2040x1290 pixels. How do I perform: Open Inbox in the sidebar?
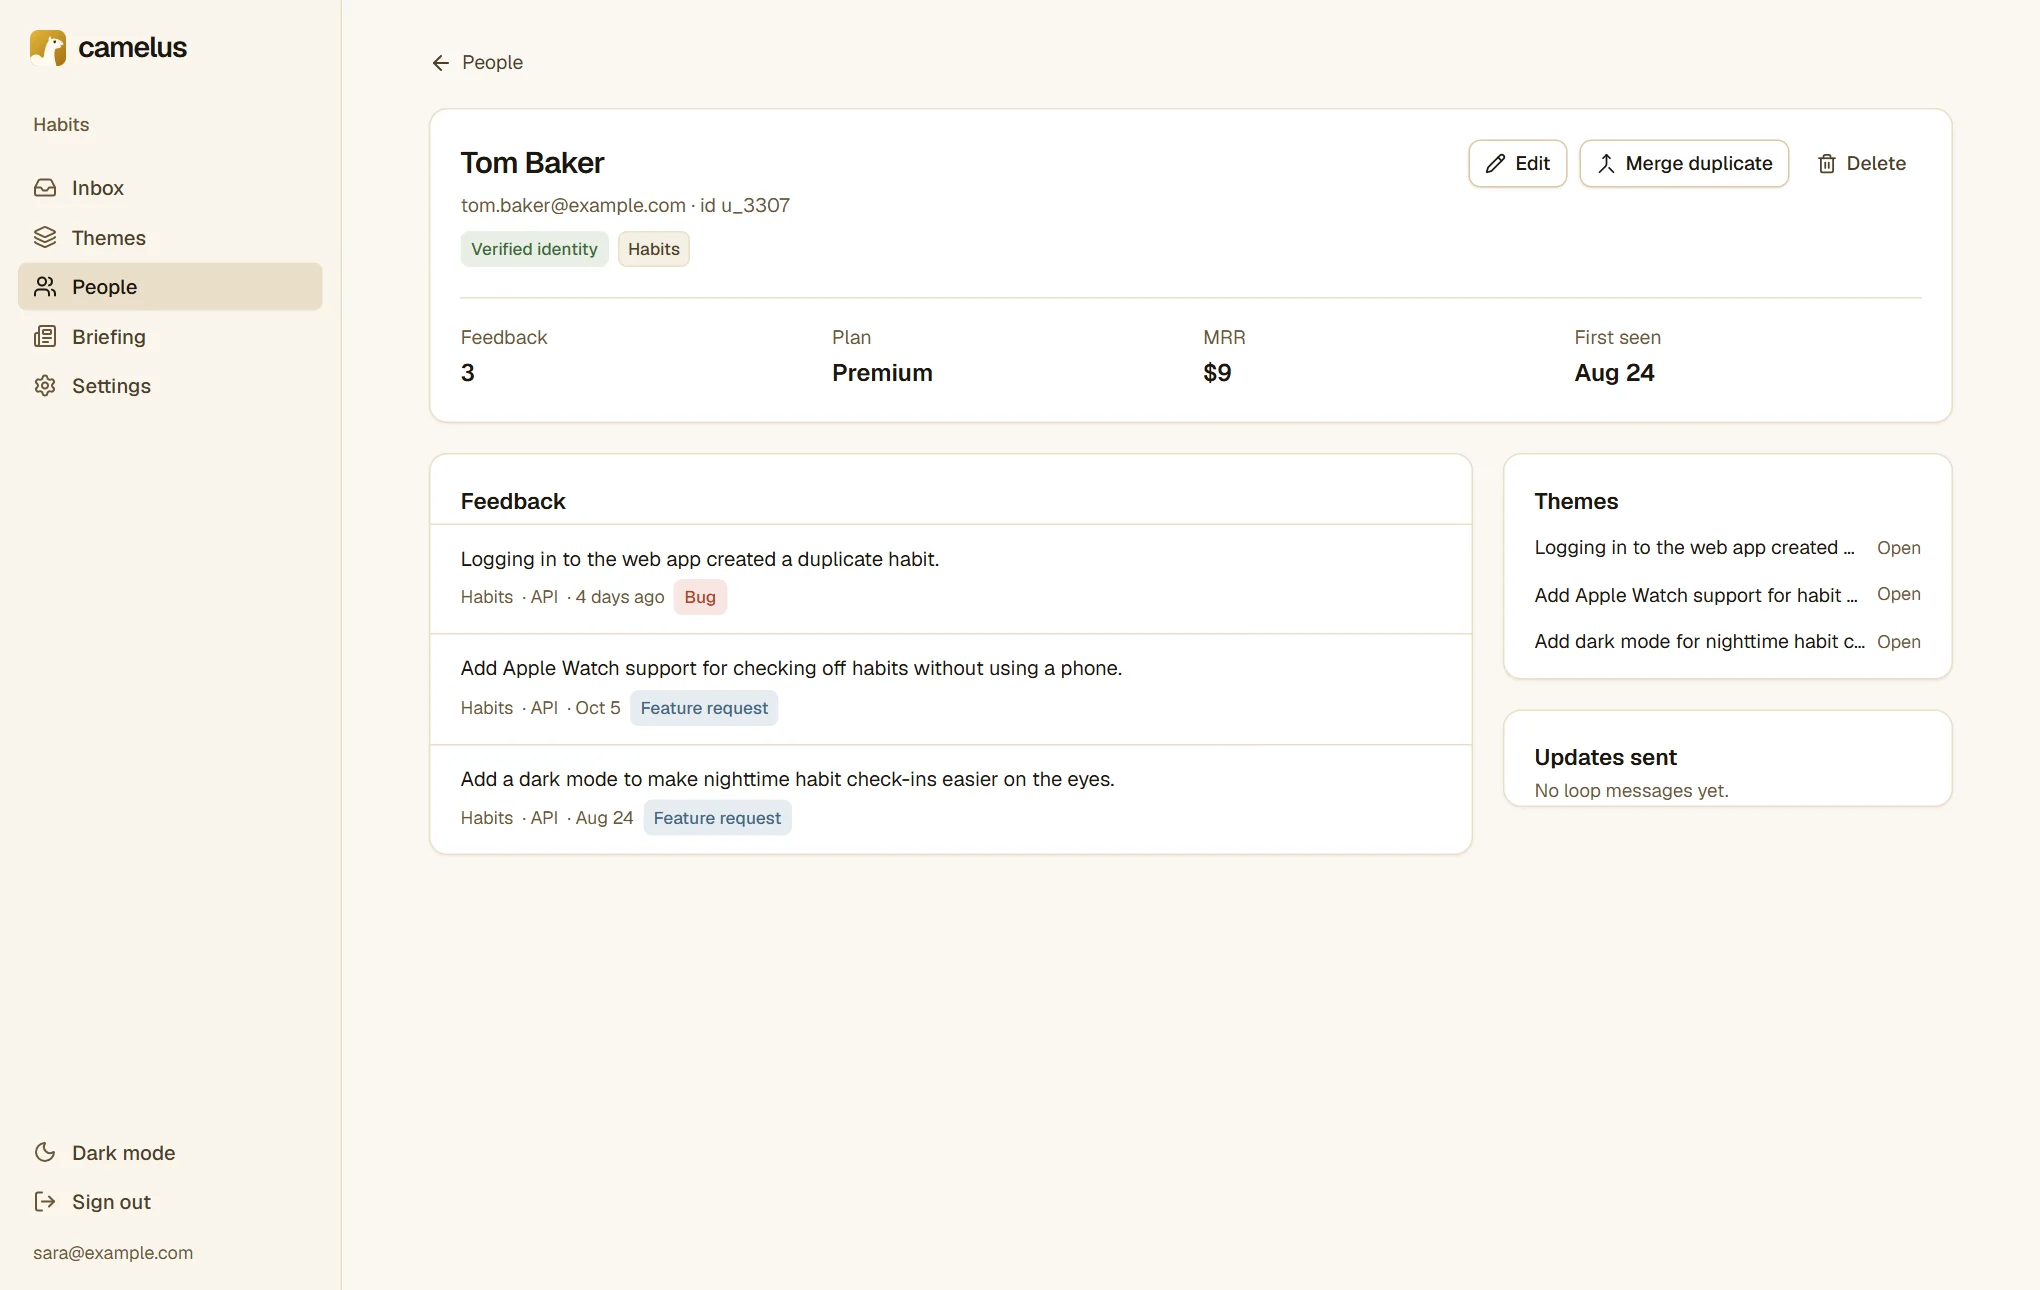point(170,188)
